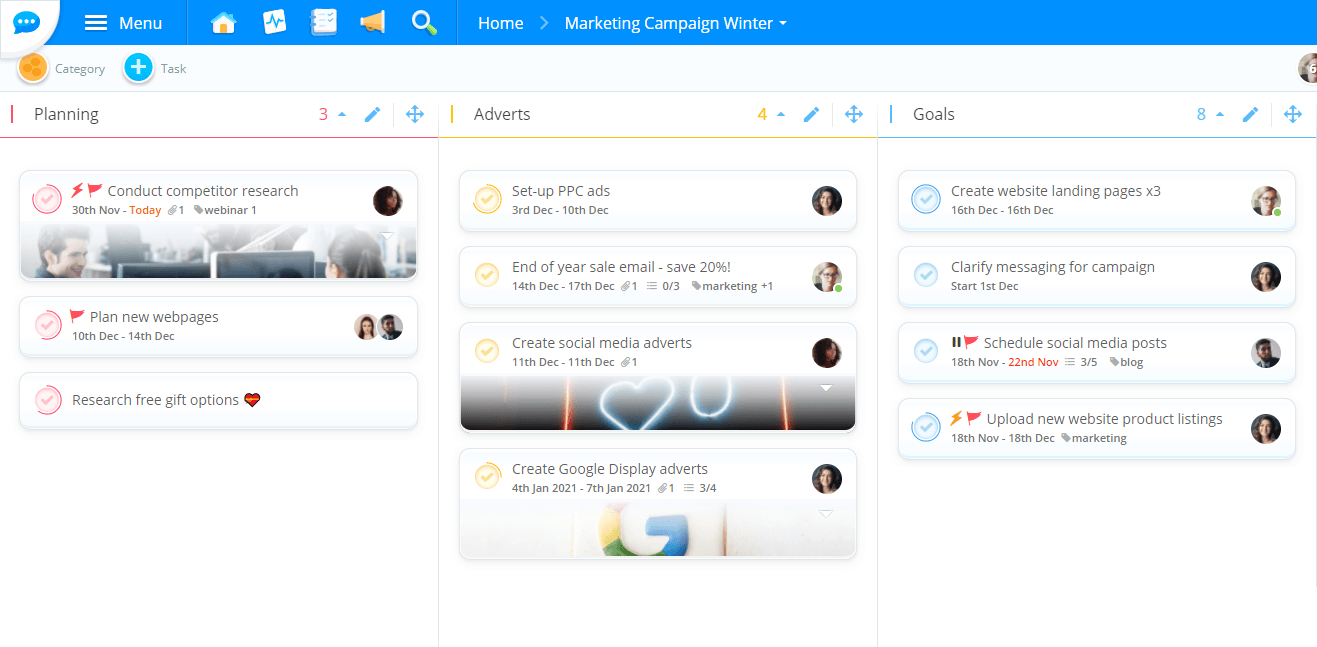
Task: Open Plan new webpages task
Action: tap(154, 317)
